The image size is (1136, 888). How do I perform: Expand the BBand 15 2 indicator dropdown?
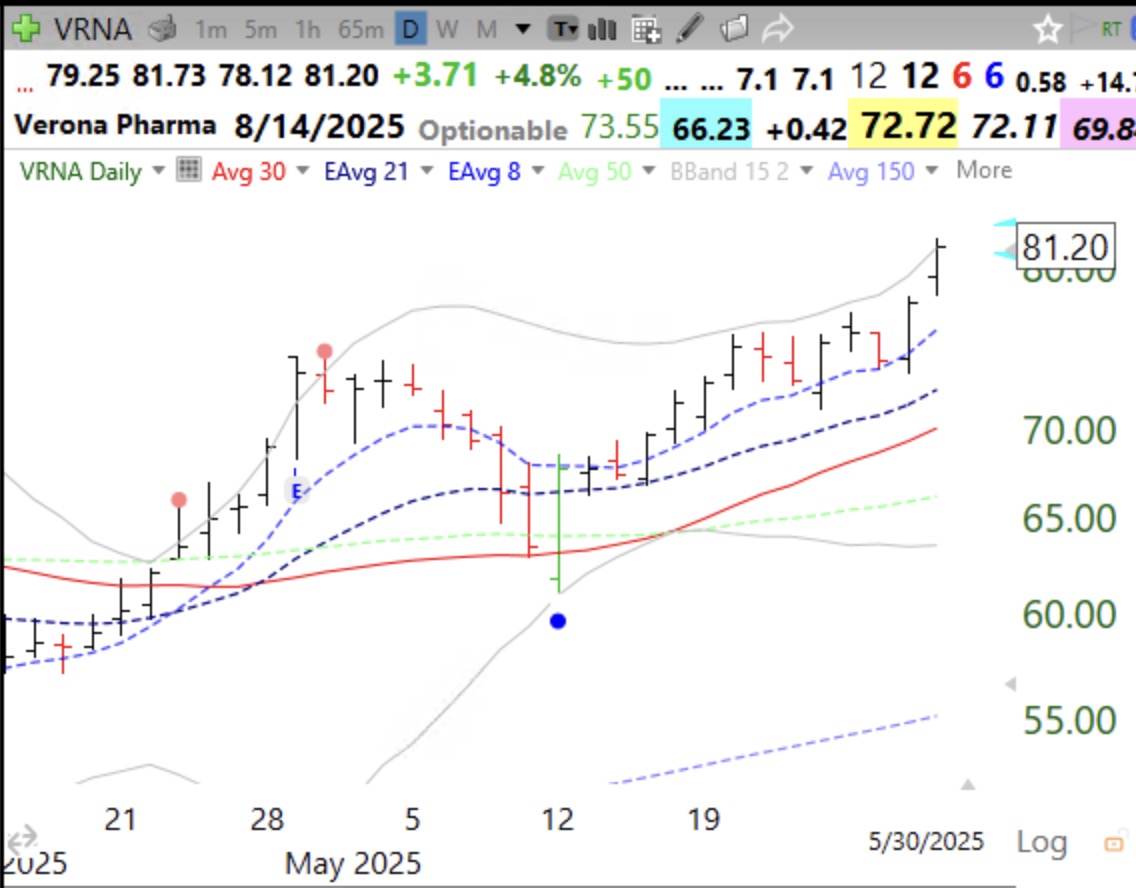(x=806, y=171)
